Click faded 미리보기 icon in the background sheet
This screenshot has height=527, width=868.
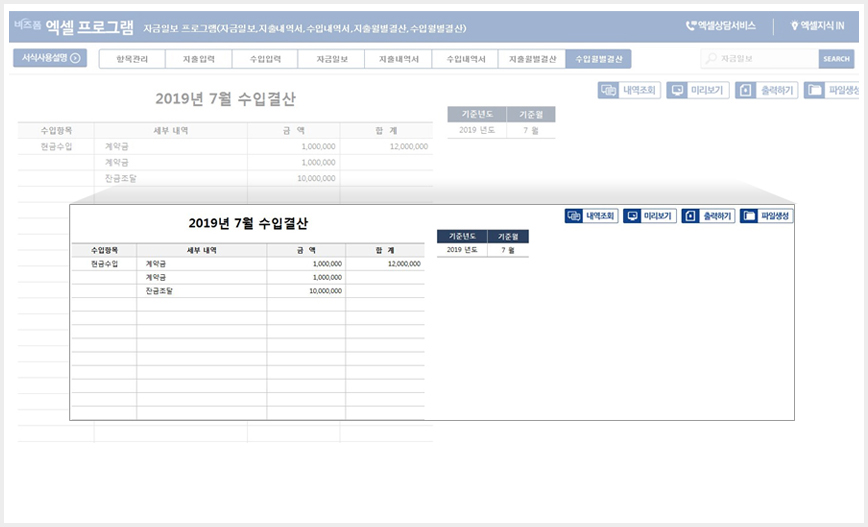pyautogui.click(x=677, y=90)
